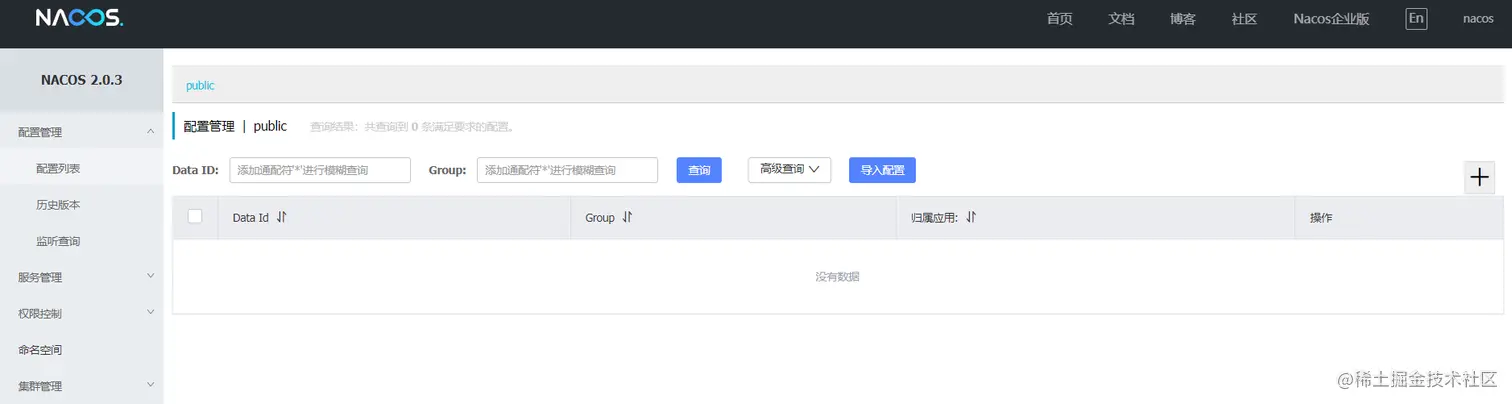Image resolution: width=1512 pixels, height=404 pixels.
Task: Click the 导入配置 button
Action: point(882,170)
